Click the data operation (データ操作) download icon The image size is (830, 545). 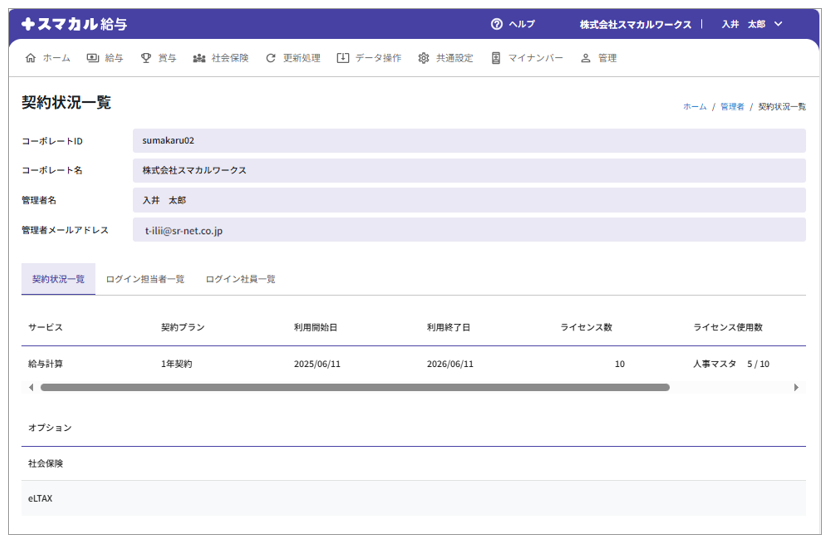click(x=343, y=58)
